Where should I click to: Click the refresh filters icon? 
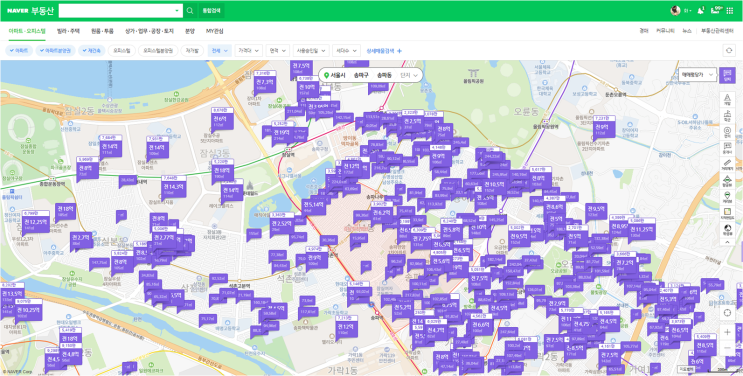(728, 51)
